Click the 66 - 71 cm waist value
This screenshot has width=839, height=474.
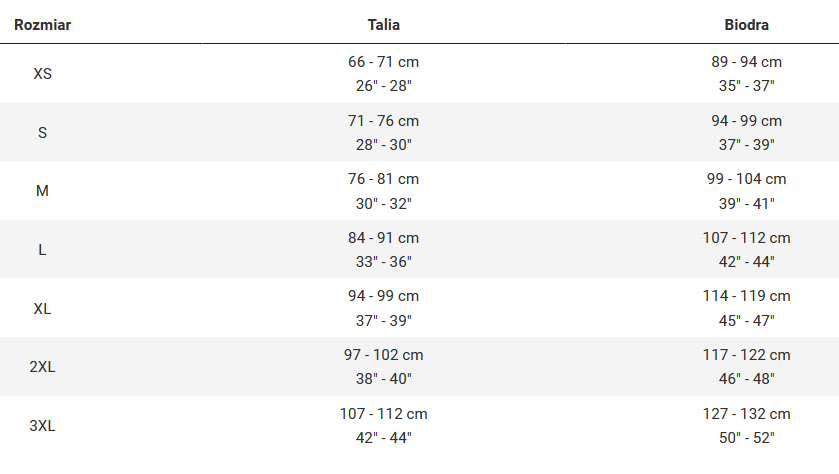tap(383, 62)
